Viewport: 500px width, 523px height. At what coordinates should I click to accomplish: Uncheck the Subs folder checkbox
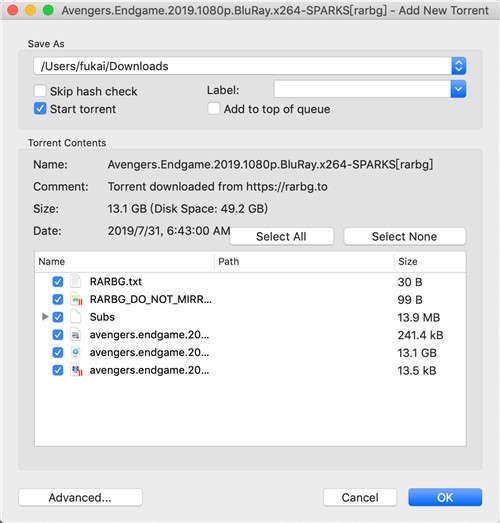point(58,317)
